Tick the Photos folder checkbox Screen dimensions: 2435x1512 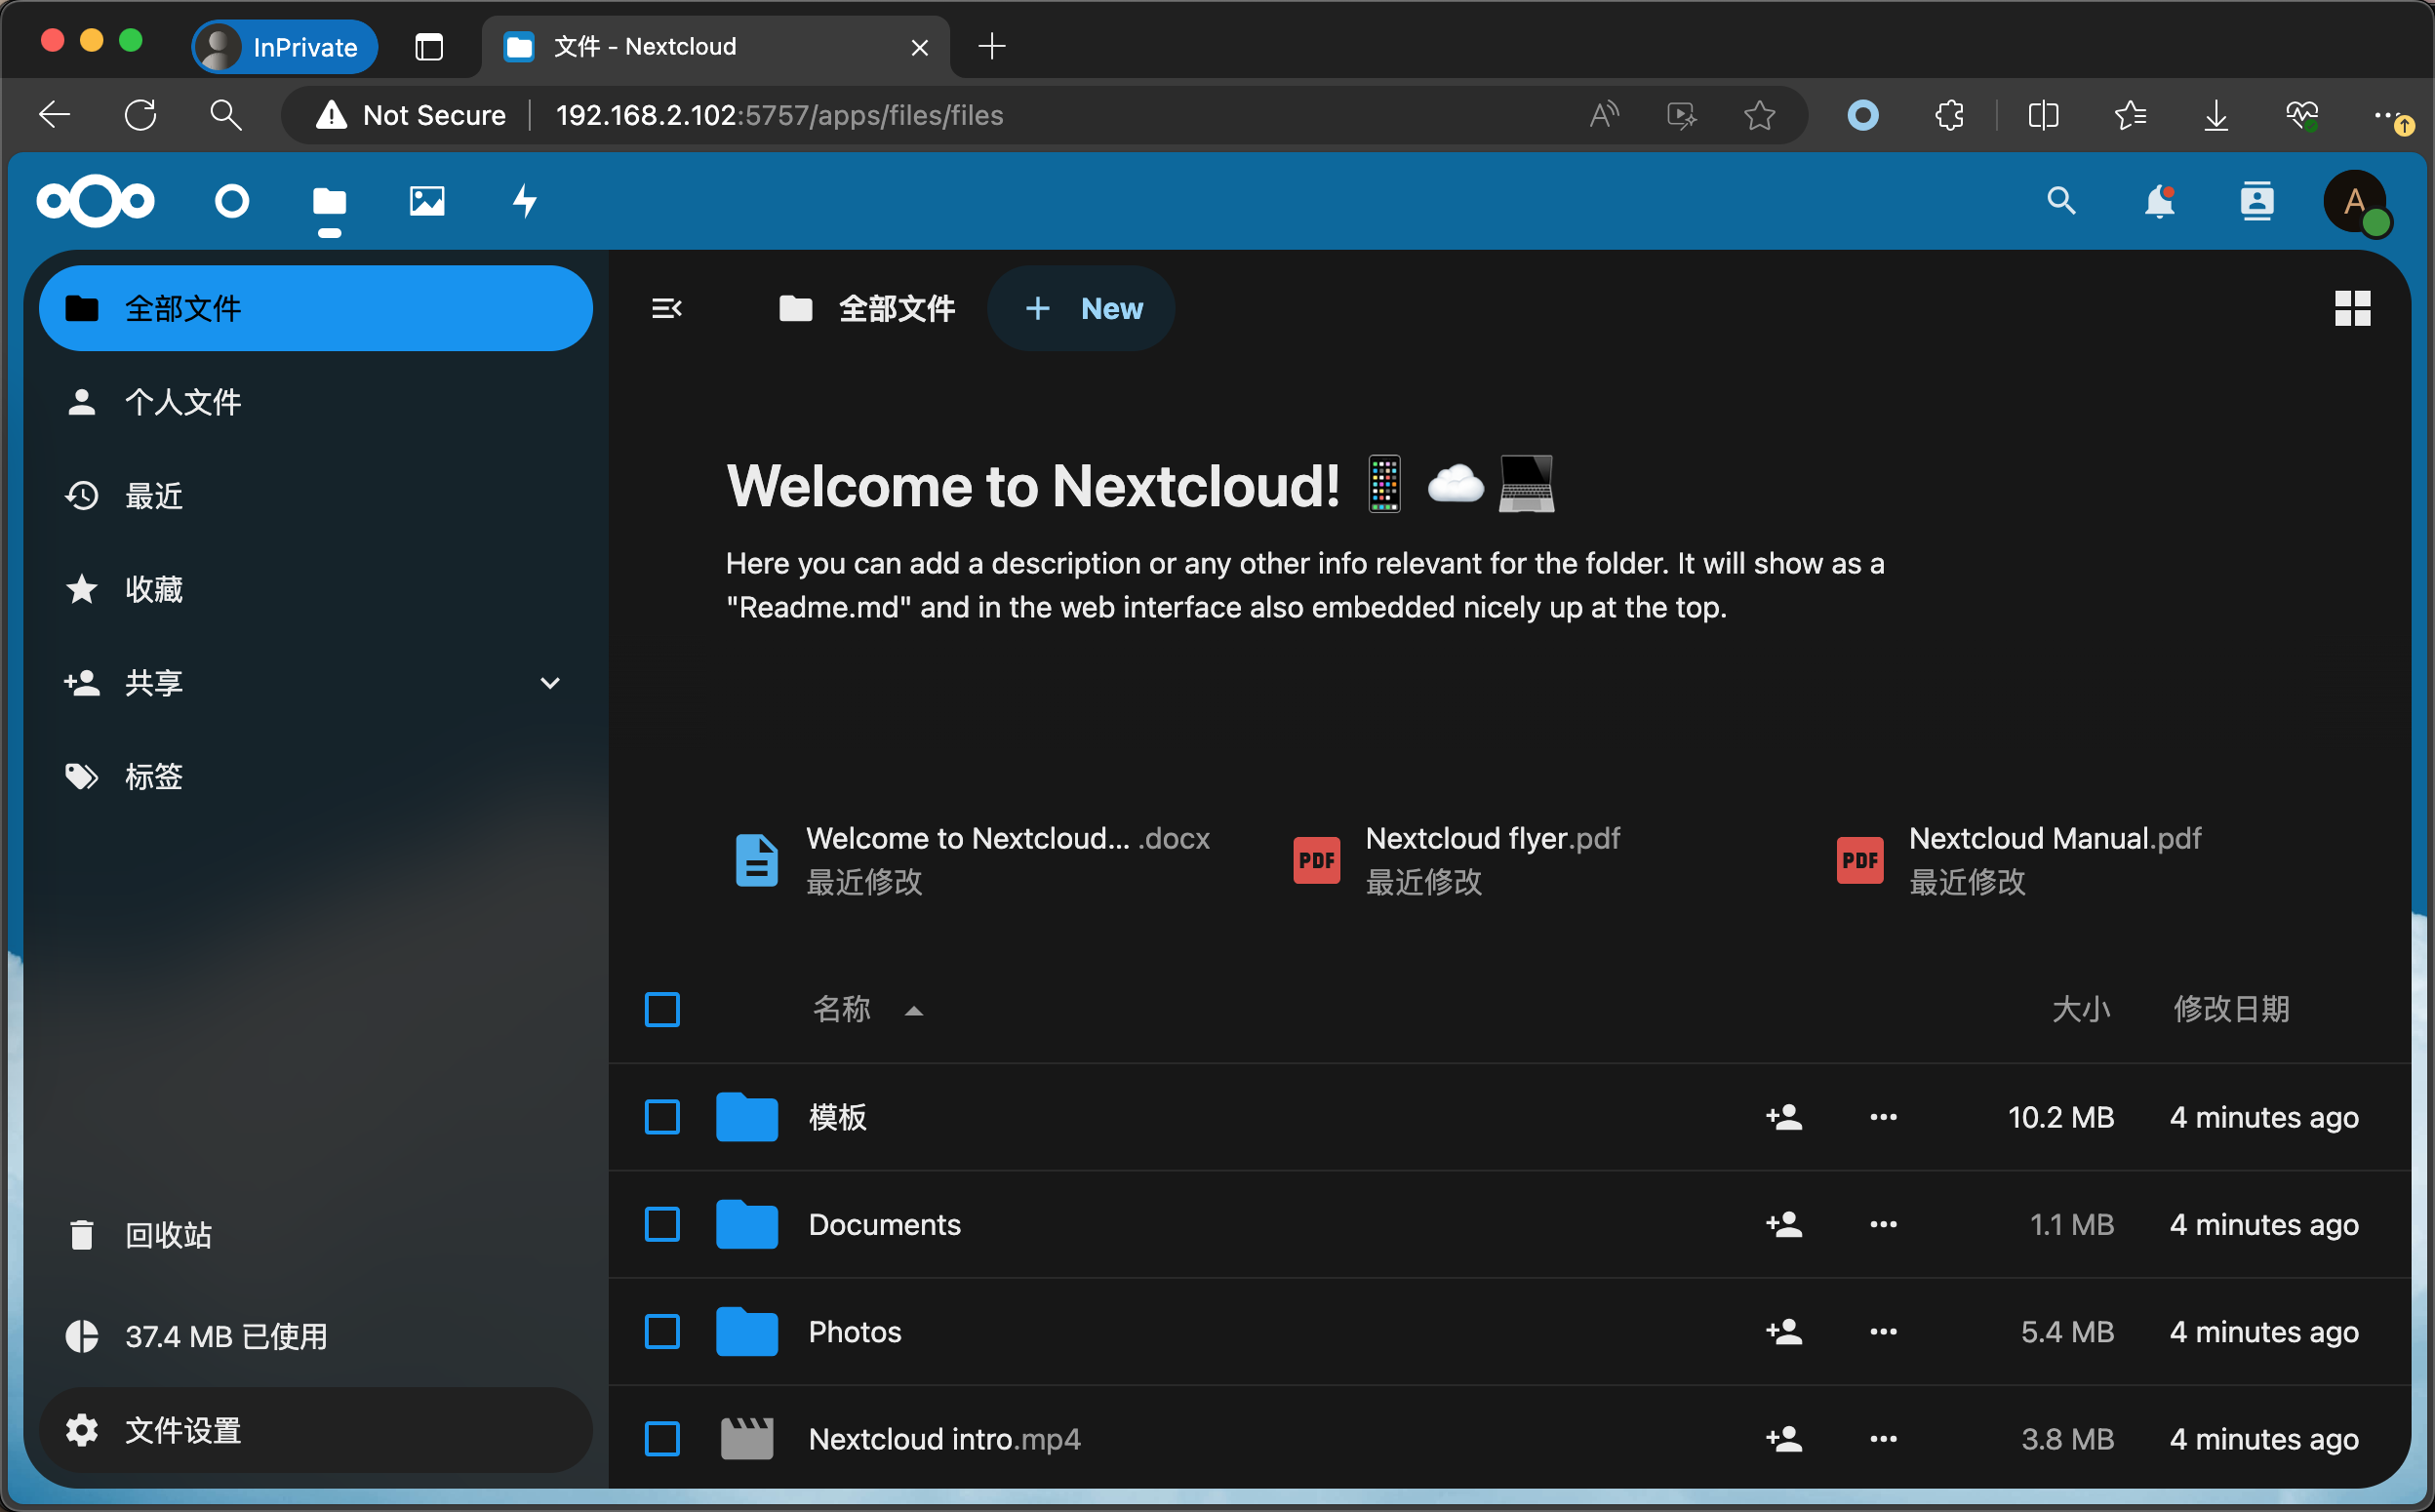[x=662, y=1331]
